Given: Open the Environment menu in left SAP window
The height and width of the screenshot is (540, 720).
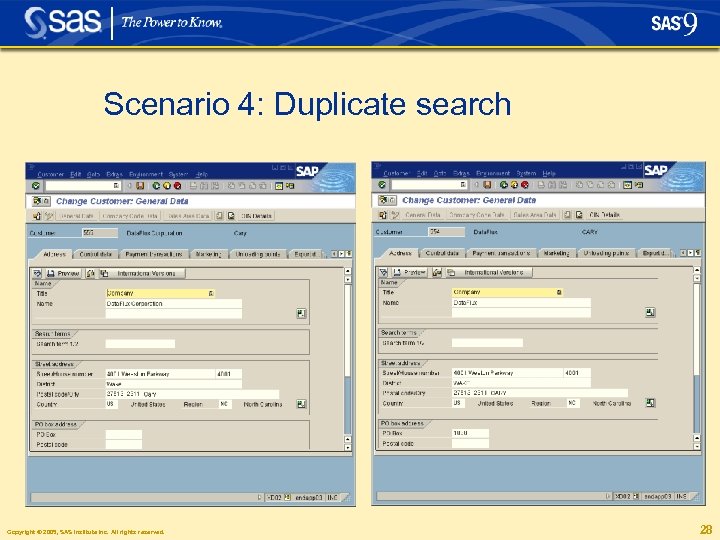Looking at the screenshot, I should pos(146,174).
